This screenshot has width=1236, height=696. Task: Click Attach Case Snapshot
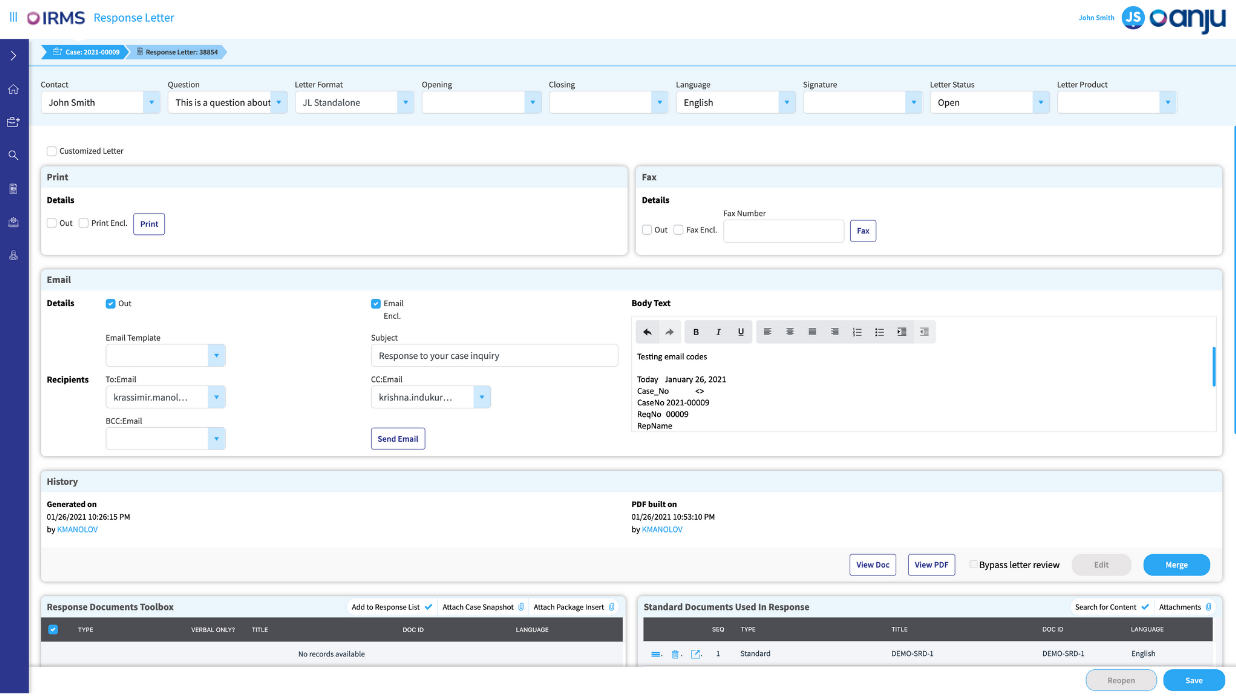pos(484,607)
